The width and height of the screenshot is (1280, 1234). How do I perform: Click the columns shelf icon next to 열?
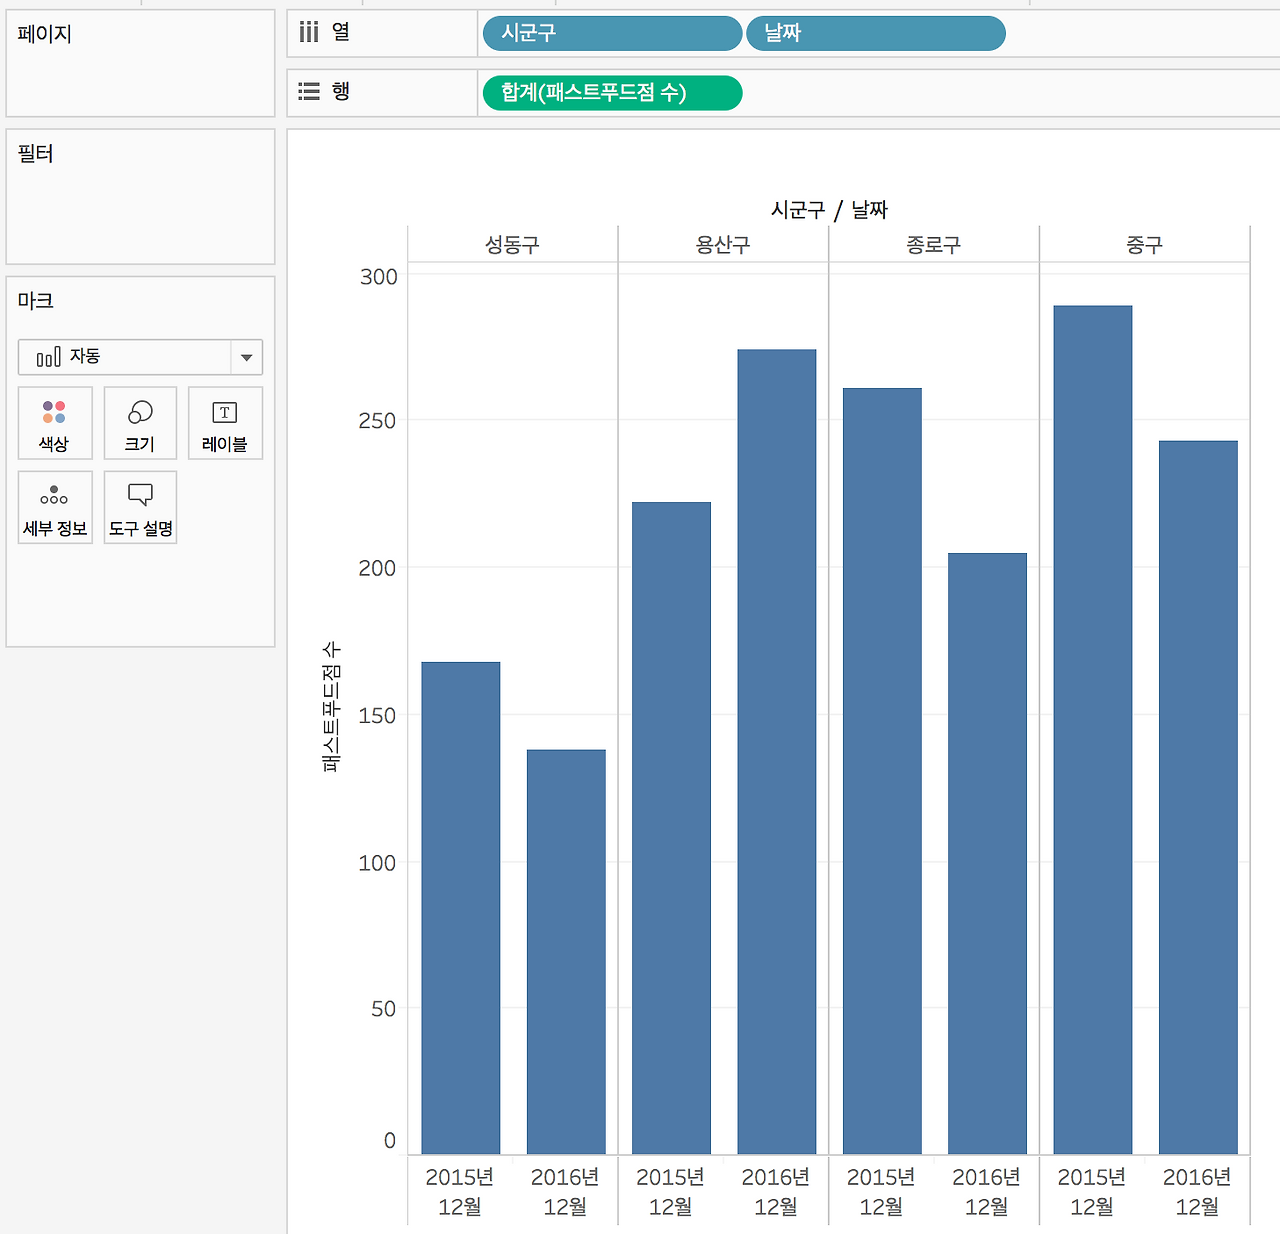pyautogui.click(x=309, y=33)
